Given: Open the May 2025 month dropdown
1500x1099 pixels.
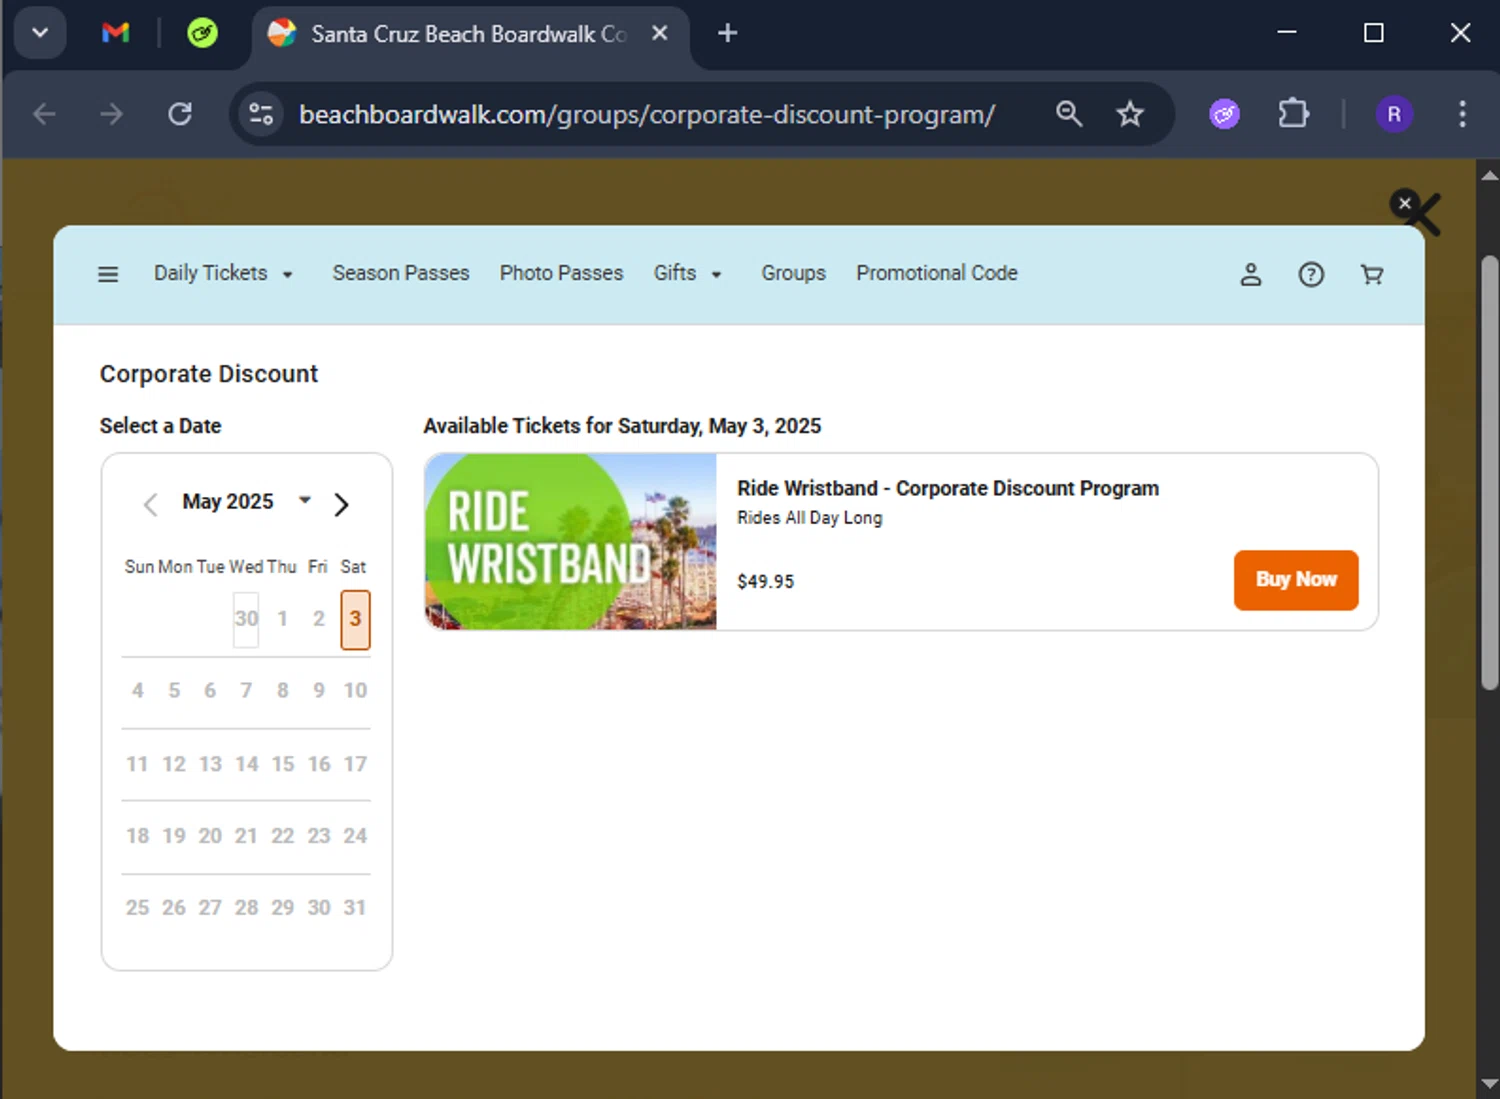Looking at the screenshot, I should [x=246, y=501].
